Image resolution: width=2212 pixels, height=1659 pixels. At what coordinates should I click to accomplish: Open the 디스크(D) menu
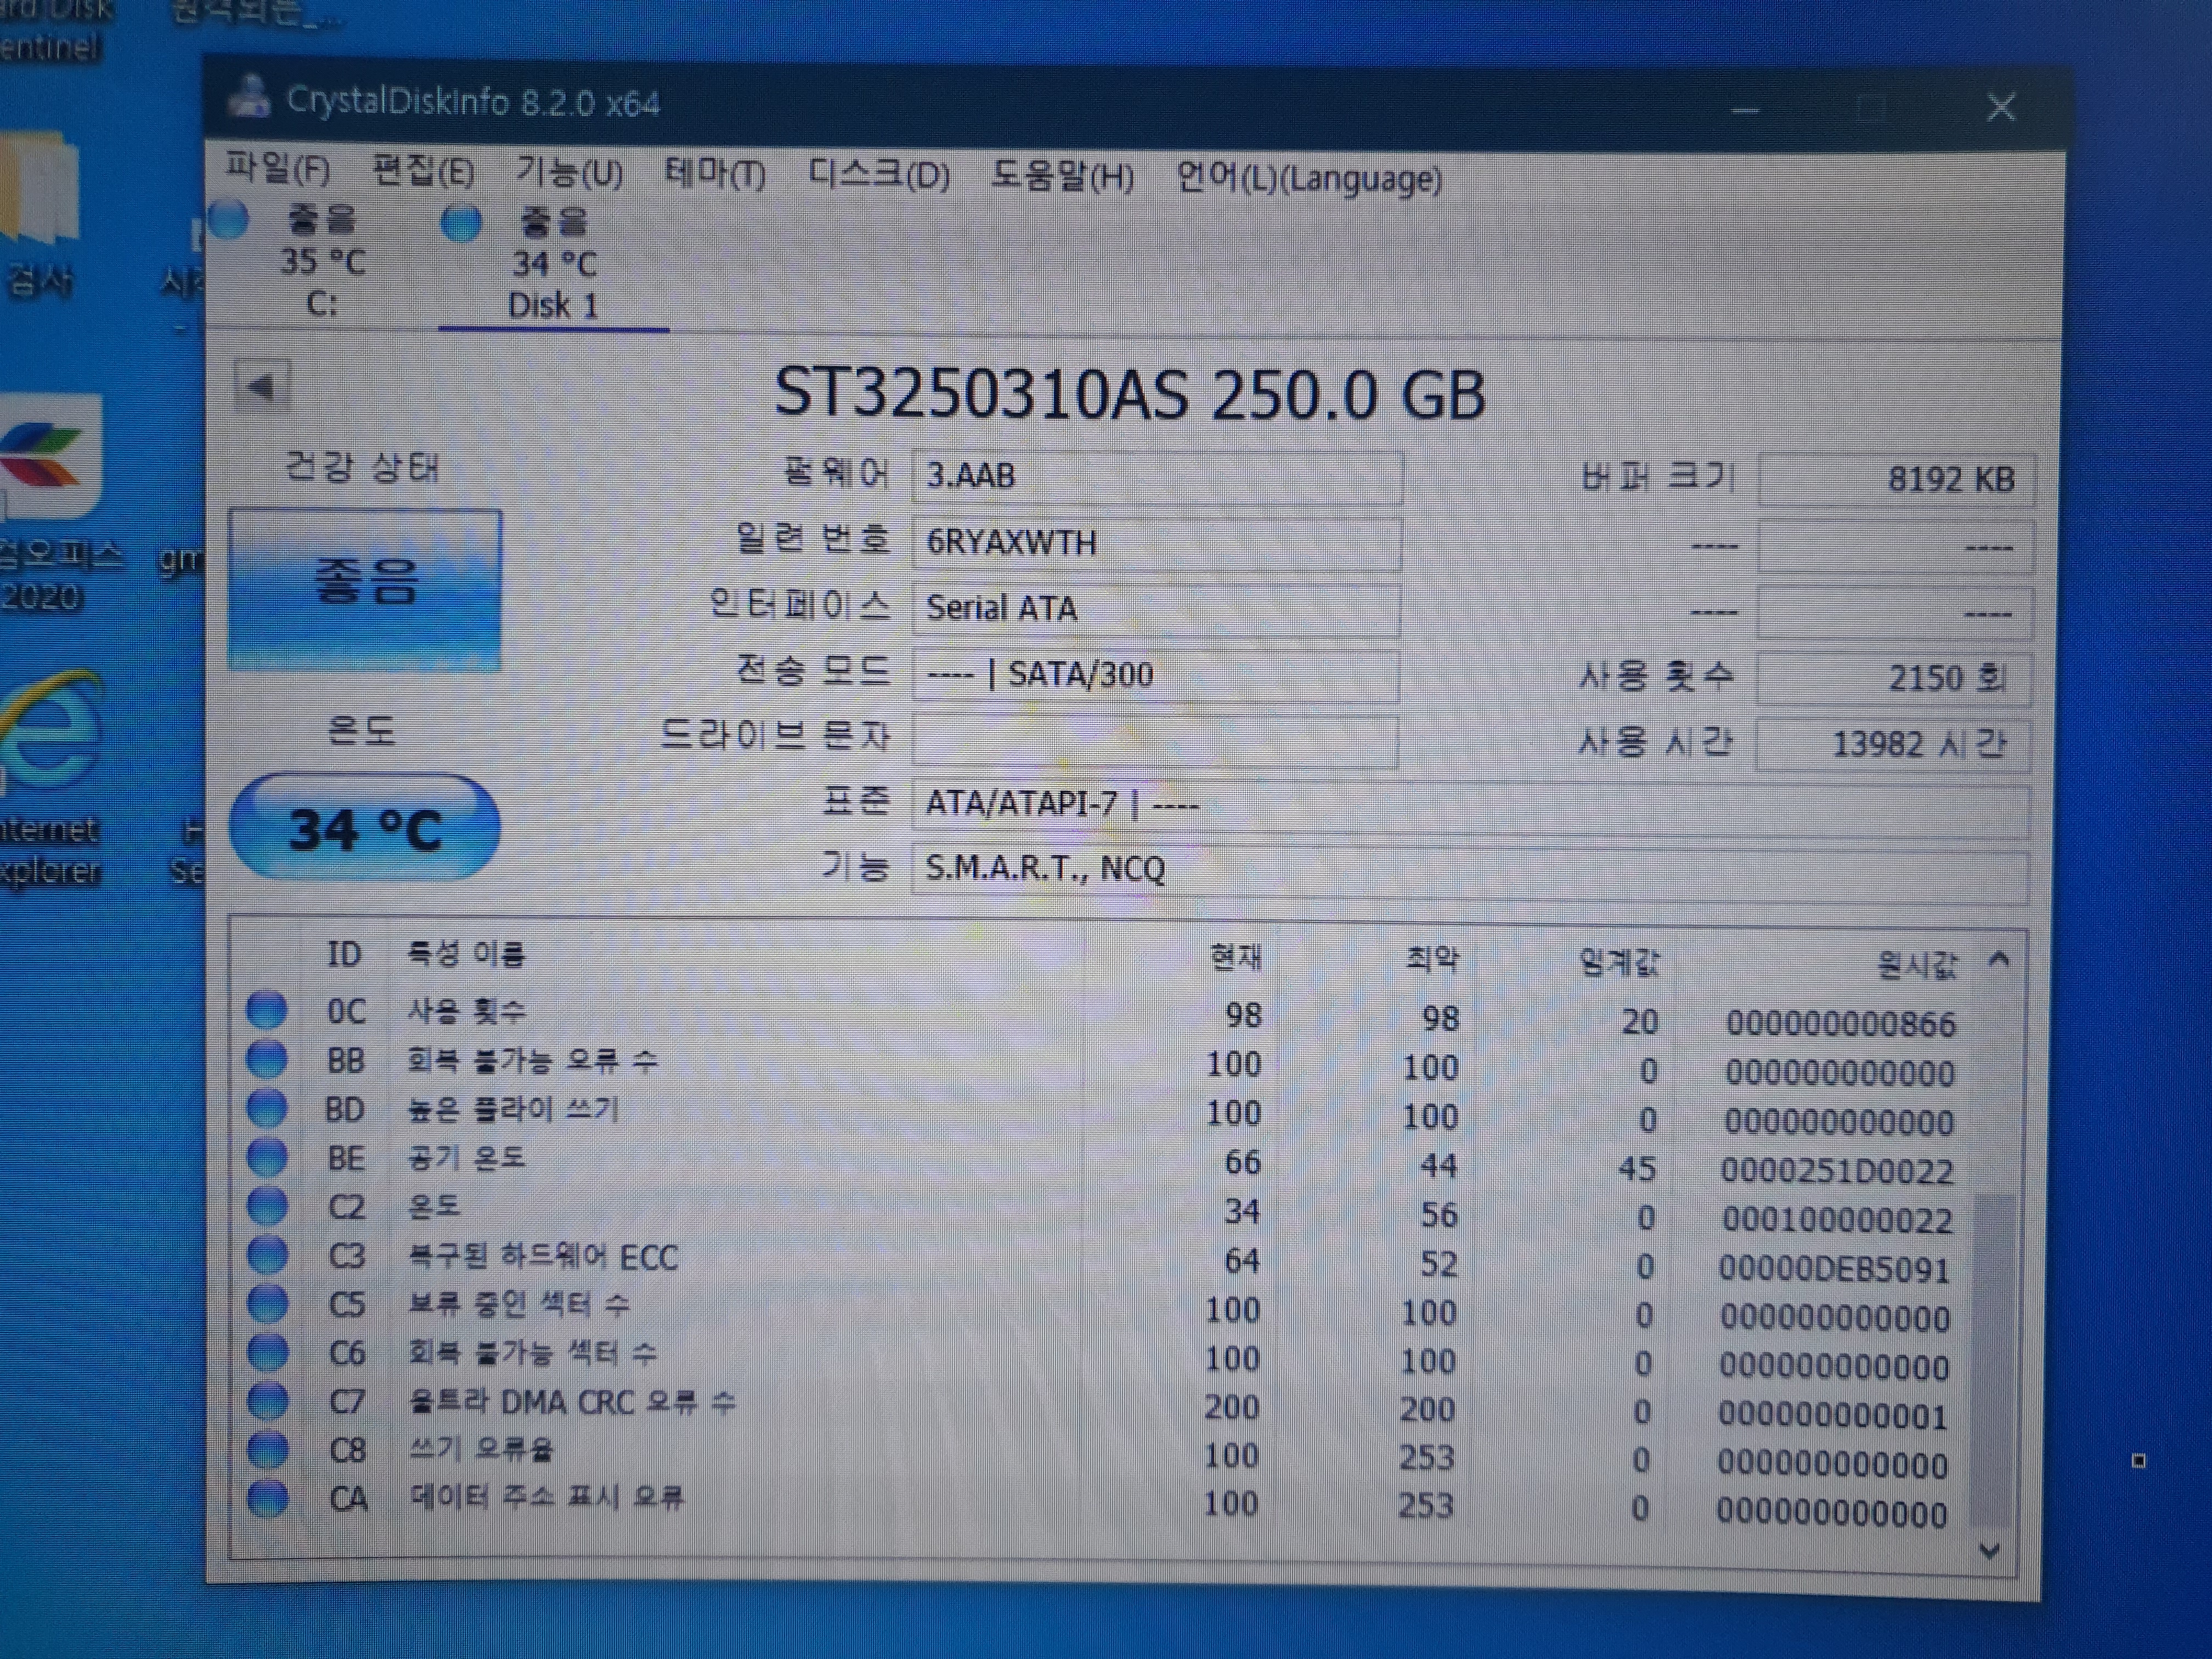pos(878,175)
